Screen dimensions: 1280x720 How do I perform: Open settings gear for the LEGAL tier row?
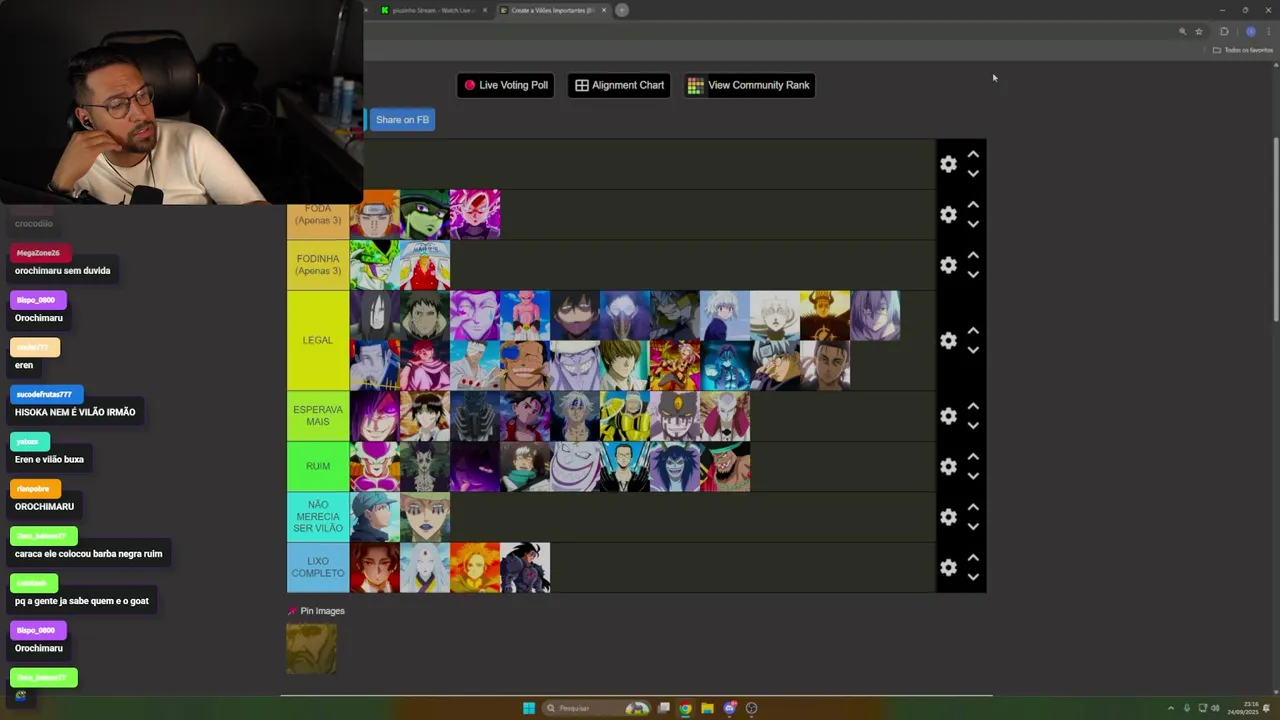click(948, 341)
